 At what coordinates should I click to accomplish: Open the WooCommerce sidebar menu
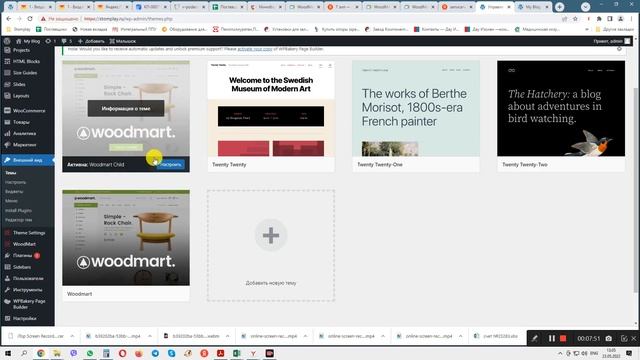click(x=29, y=111)
